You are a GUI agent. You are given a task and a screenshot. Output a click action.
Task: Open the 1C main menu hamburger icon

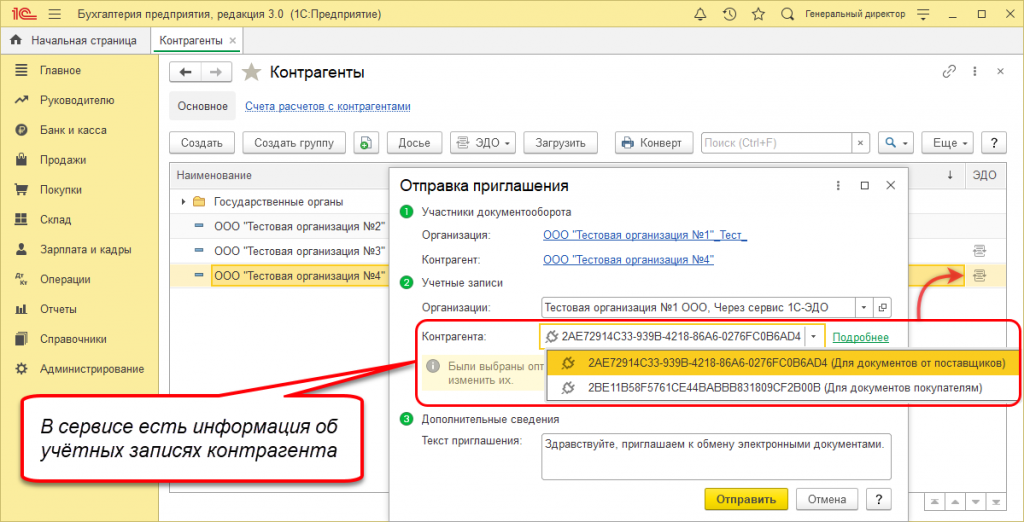click(55, 14)
